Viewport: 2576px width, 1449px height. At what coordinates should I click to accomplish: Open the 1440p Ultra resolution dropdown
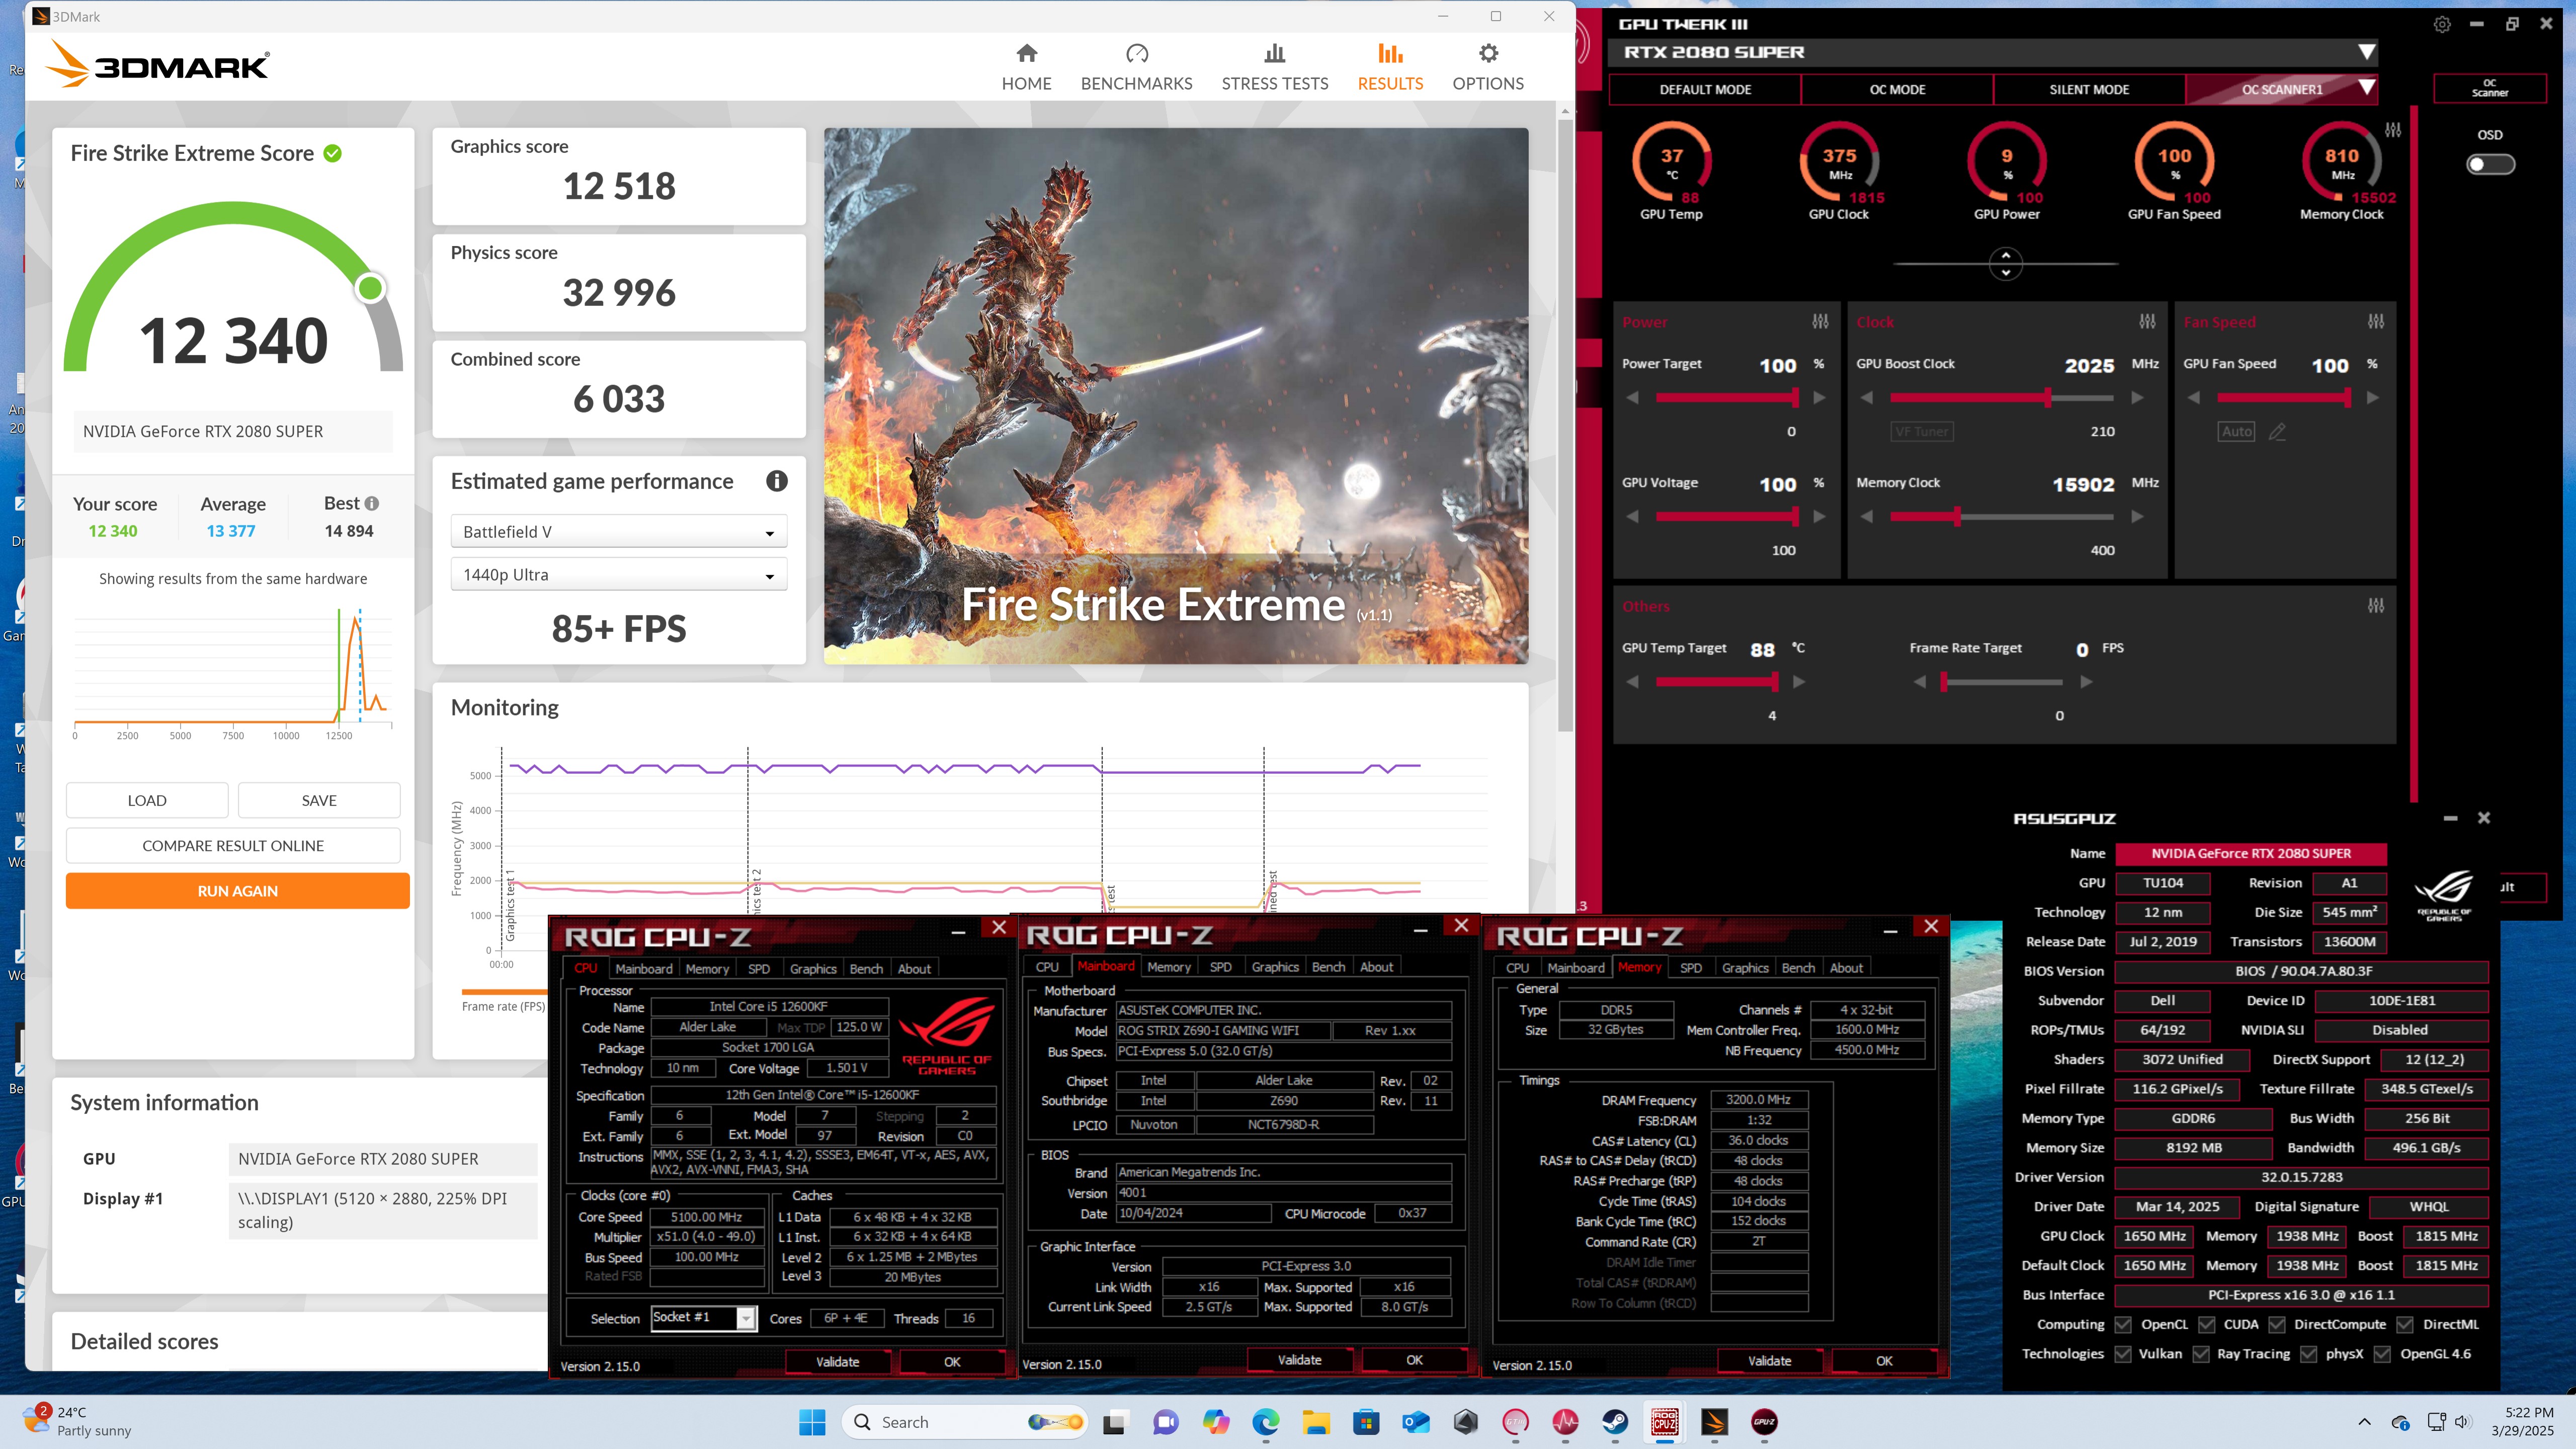click(618, 575)
